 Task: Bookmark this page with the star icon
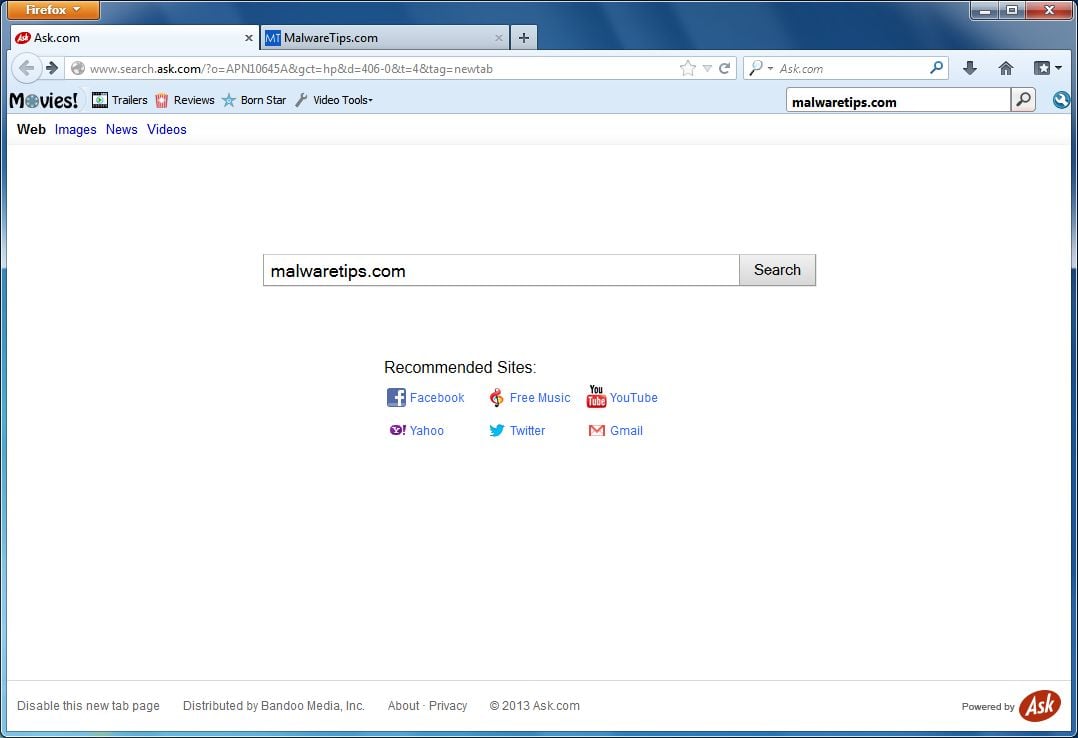[688, 68]
